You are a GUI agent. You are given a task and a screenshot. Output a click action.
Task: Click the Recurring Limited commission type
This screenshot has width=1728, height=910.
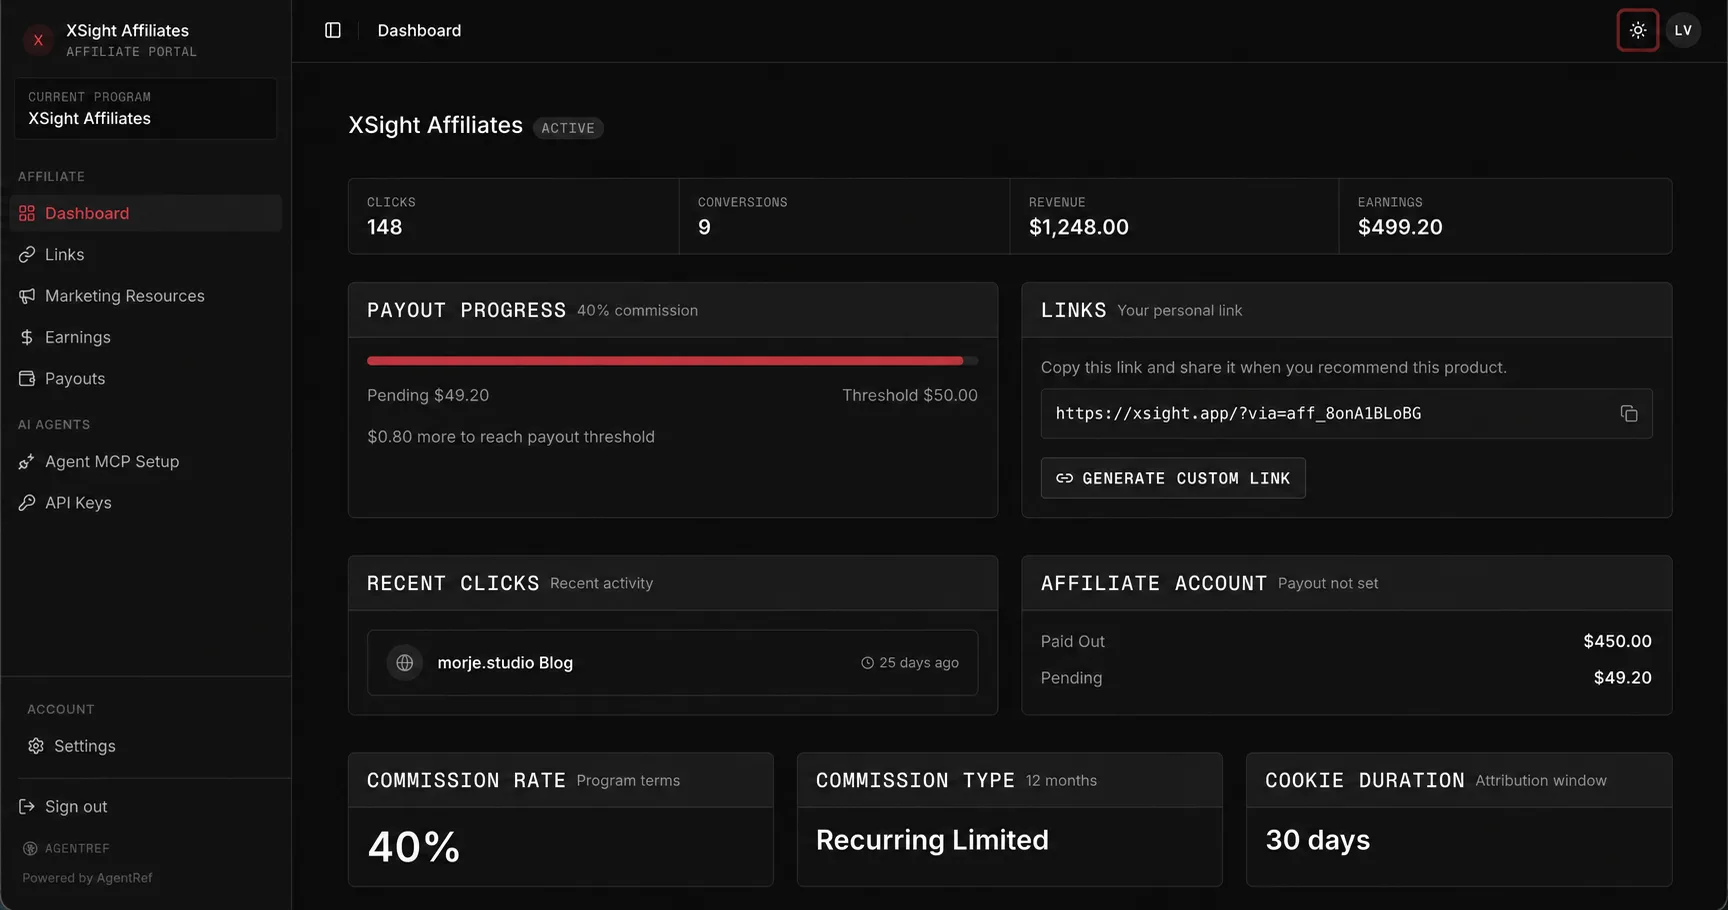932,840
